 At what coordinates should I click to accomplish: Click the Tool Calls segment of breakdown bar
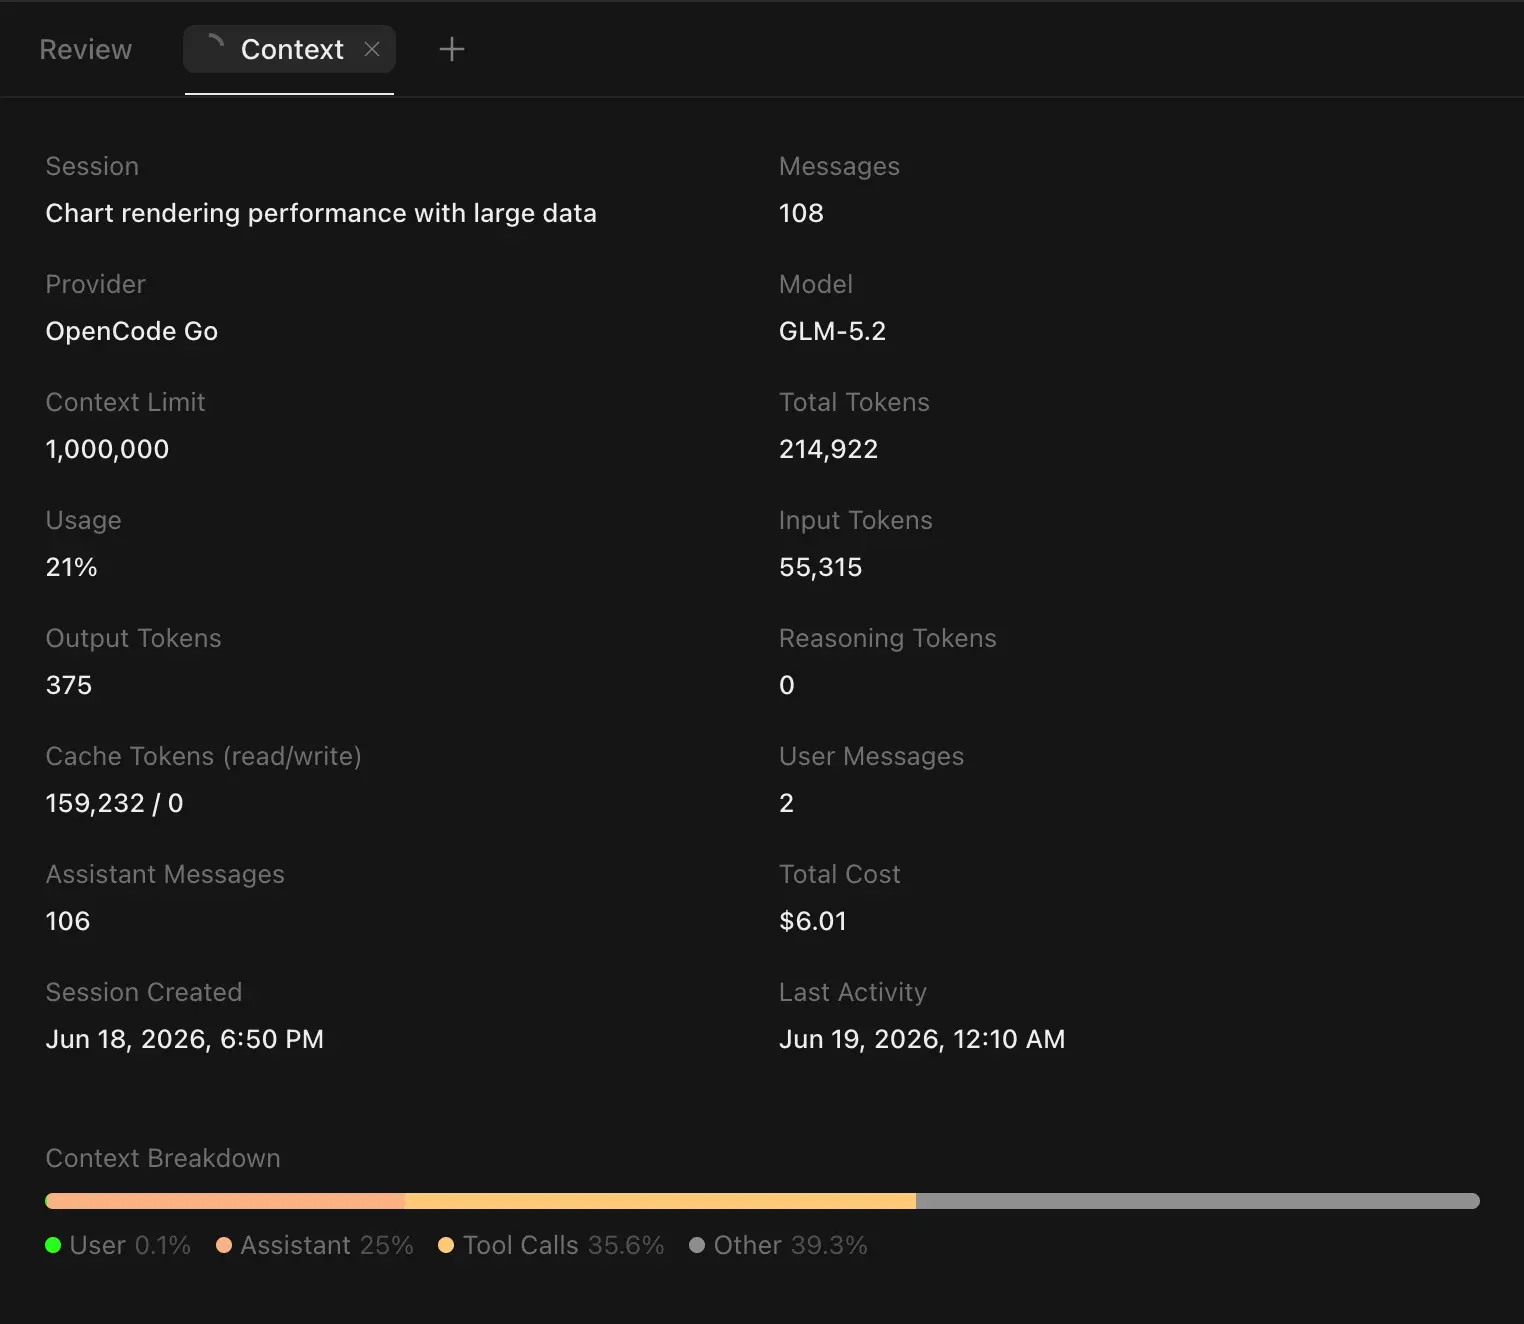(660, 1201)
